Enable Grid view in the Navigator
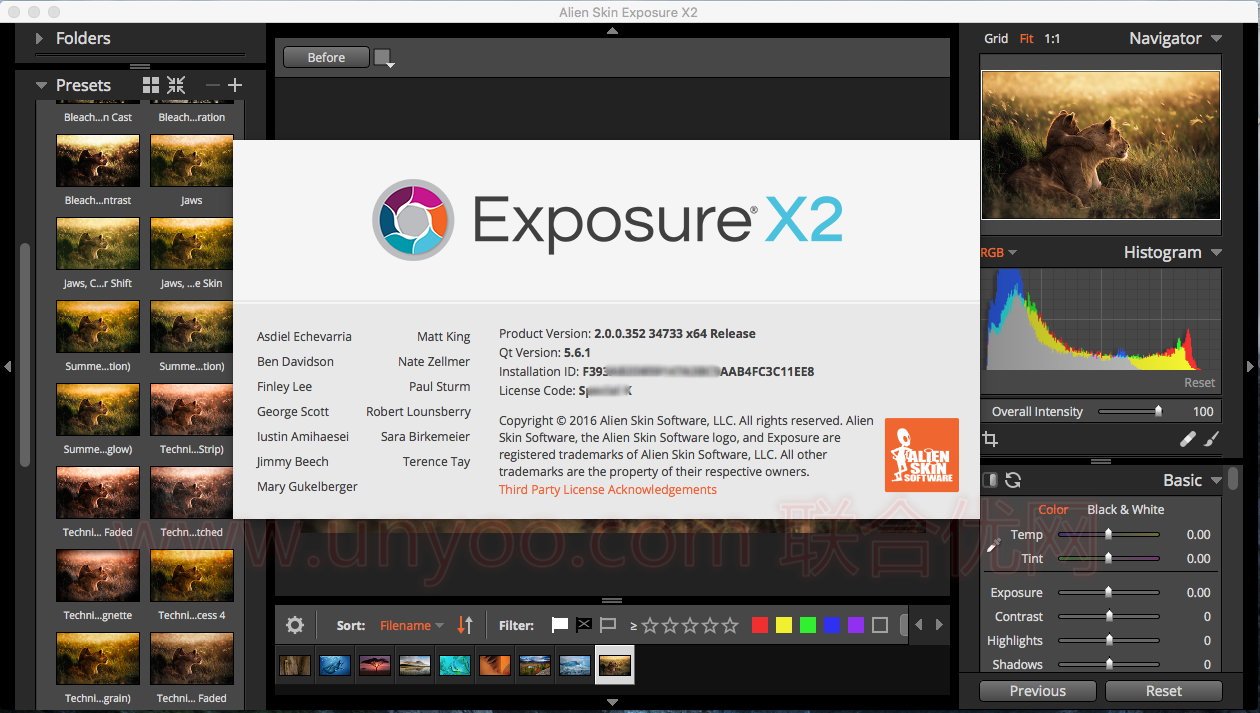The image size is (1260, 713). pos(996,38)
